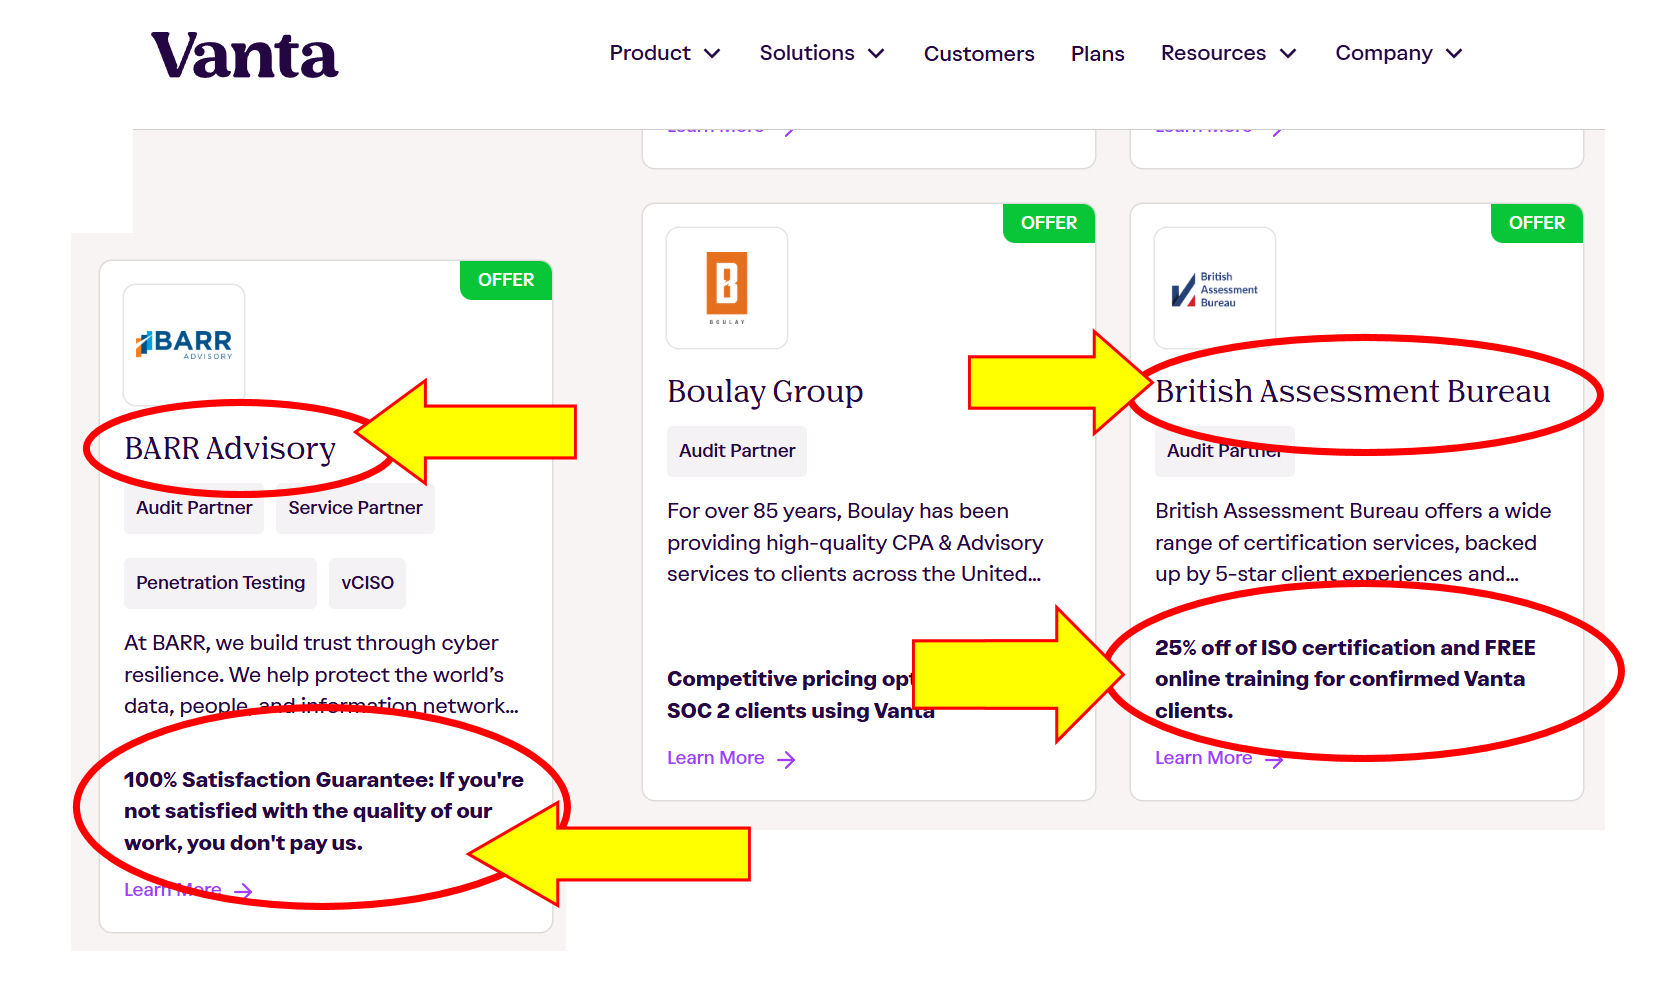Open the Plans page

click(x=1097, y=54)
